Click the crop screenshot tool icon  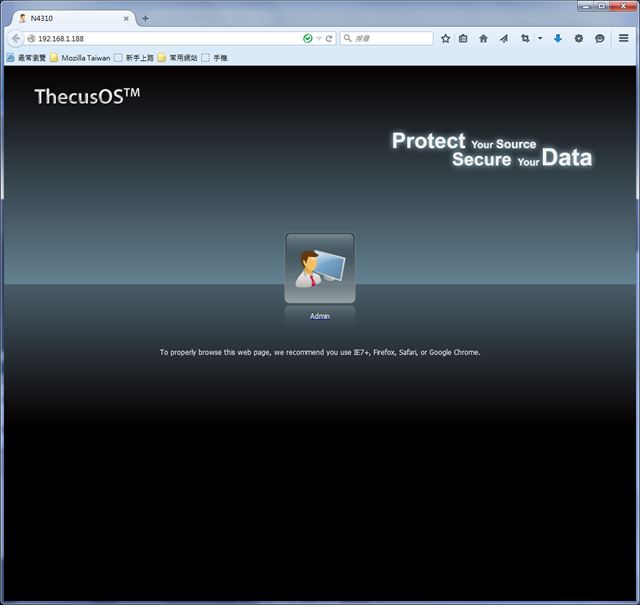(x=525, y=38)
